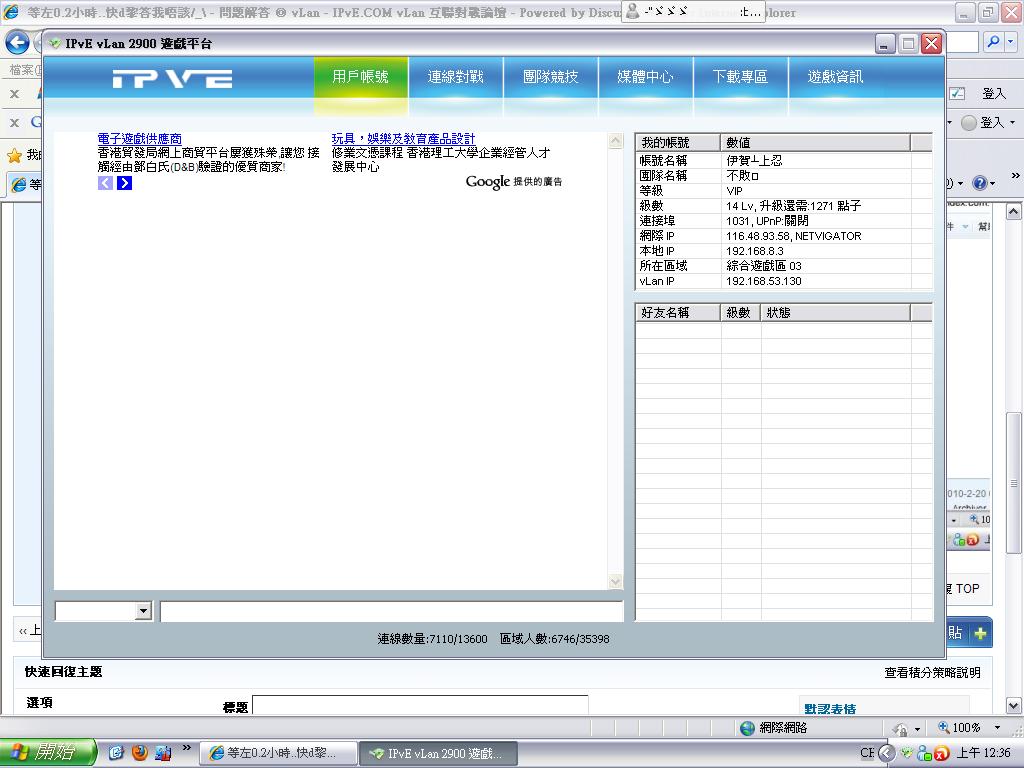Screen dimensions: 1024x768
Task: Launch Internet Explorer from Quick Launch
Action: click(116, 753)
